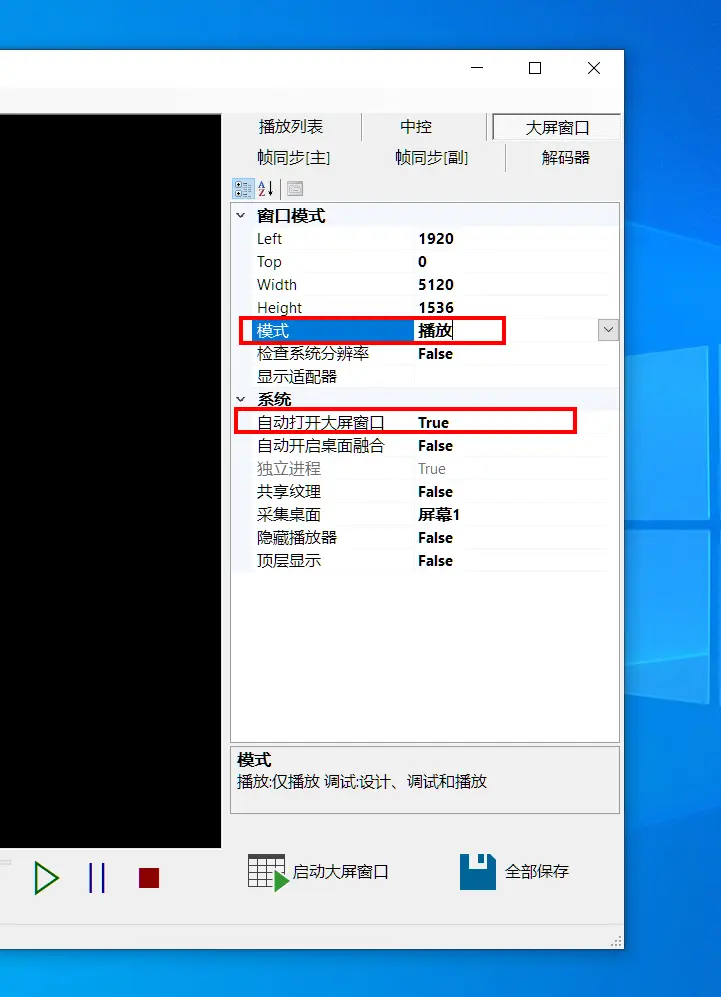Select the 自动打开大屏窗口 property label

(320, 423)
